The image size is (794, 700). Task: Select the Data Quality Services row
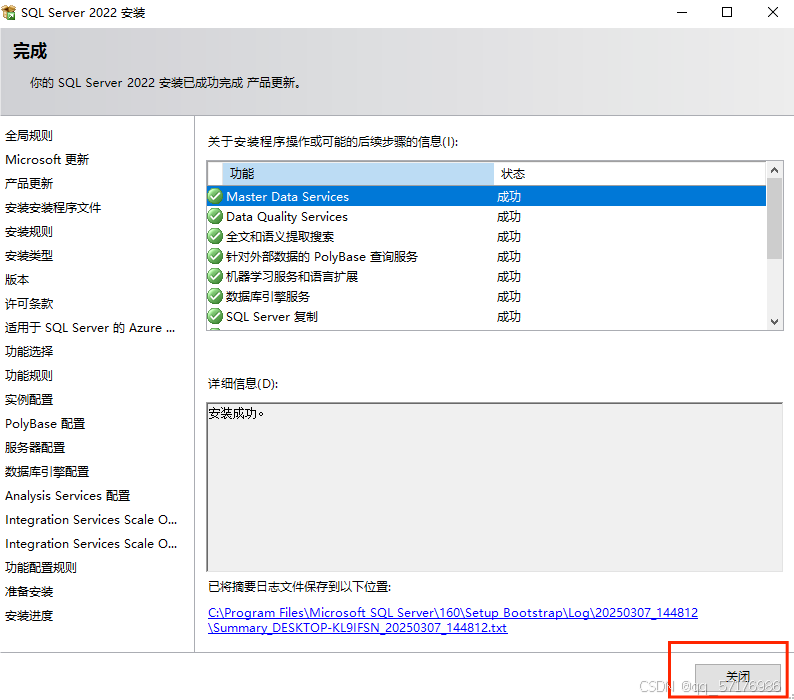pos(486,216)
